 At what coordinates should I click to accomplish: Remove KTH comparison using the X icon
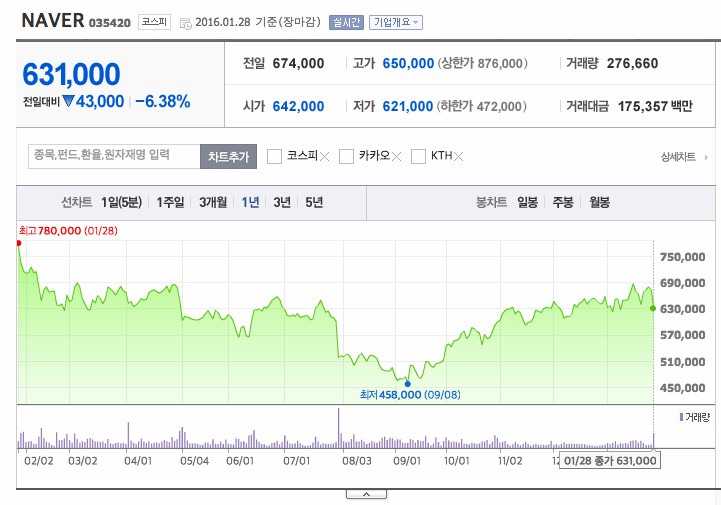[x=460, y=156]
